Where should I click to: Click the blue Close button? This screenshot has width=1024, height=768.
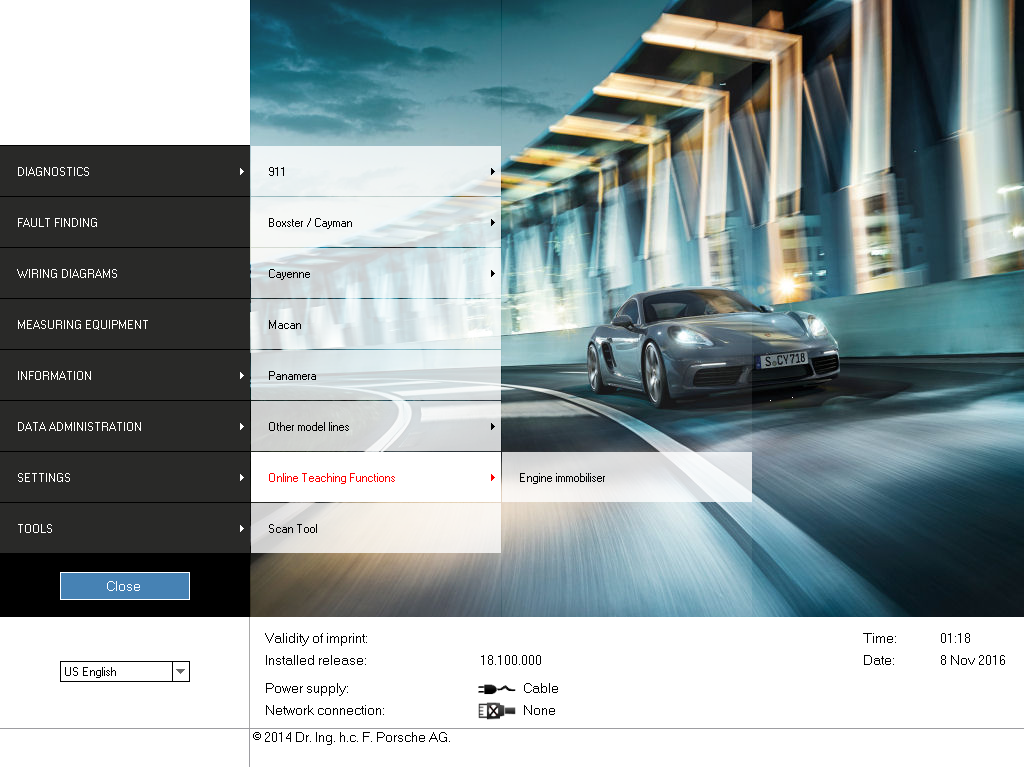pyautogui.click(x=125, y=586)
